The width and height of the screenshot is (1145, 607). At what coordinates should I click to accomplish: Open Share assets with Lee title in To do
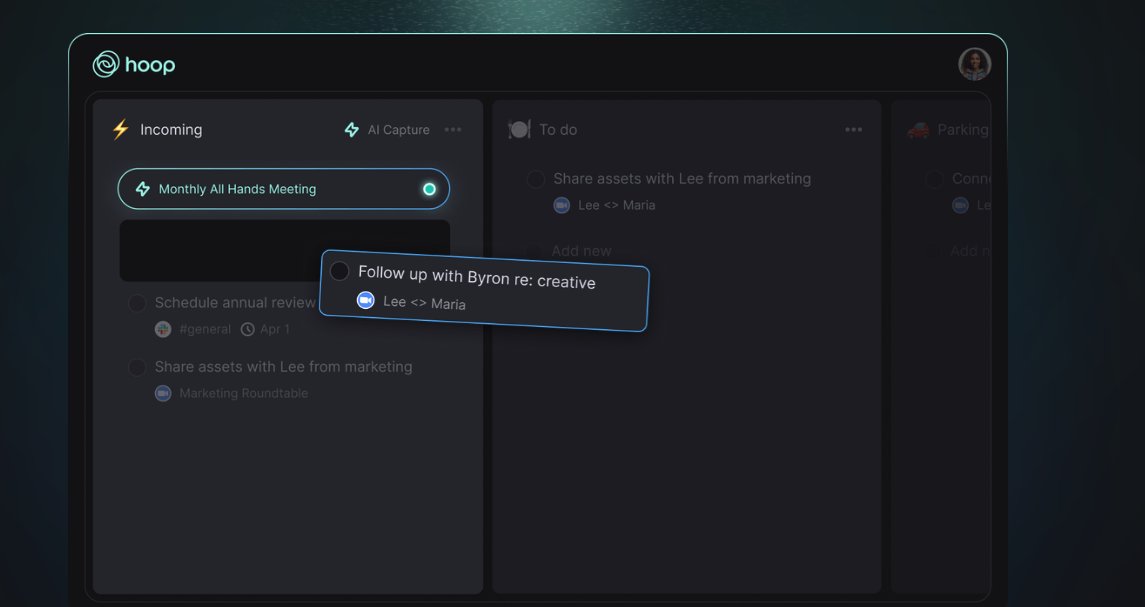(682, 178)
